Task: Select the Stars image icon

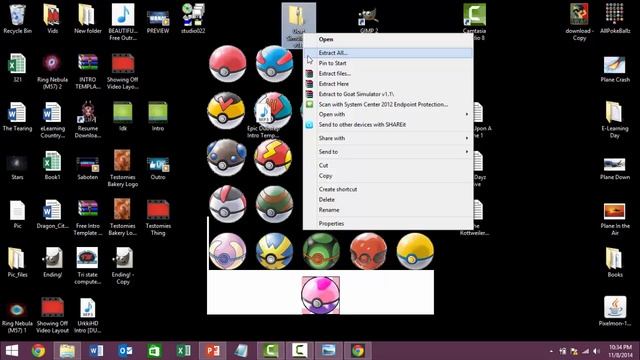Action: (17, 167)
